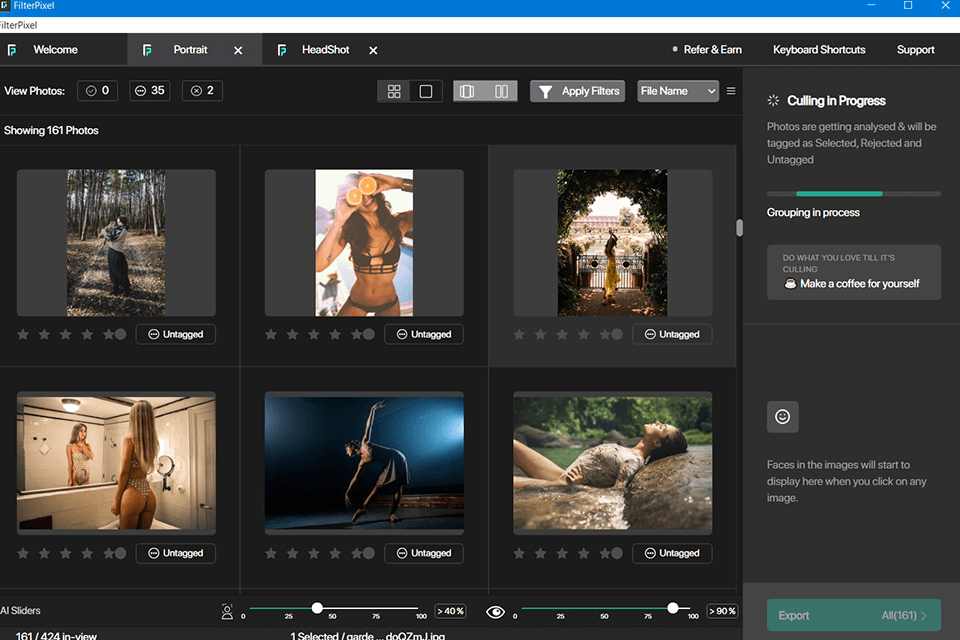The image size is (960, 640).
Task: Select the garden gate photo thumbnail
Action: (612, 243)
